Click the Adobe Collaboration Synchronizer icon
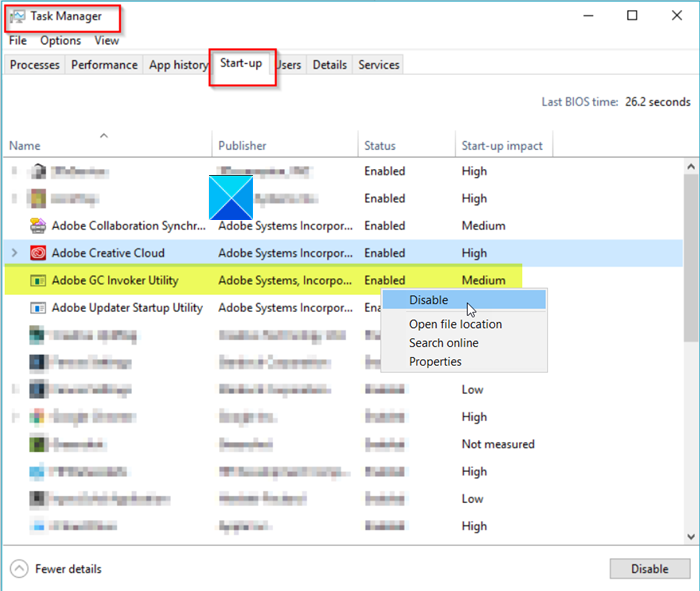This screenshot has width=700, height=591. tap(38, 226)
